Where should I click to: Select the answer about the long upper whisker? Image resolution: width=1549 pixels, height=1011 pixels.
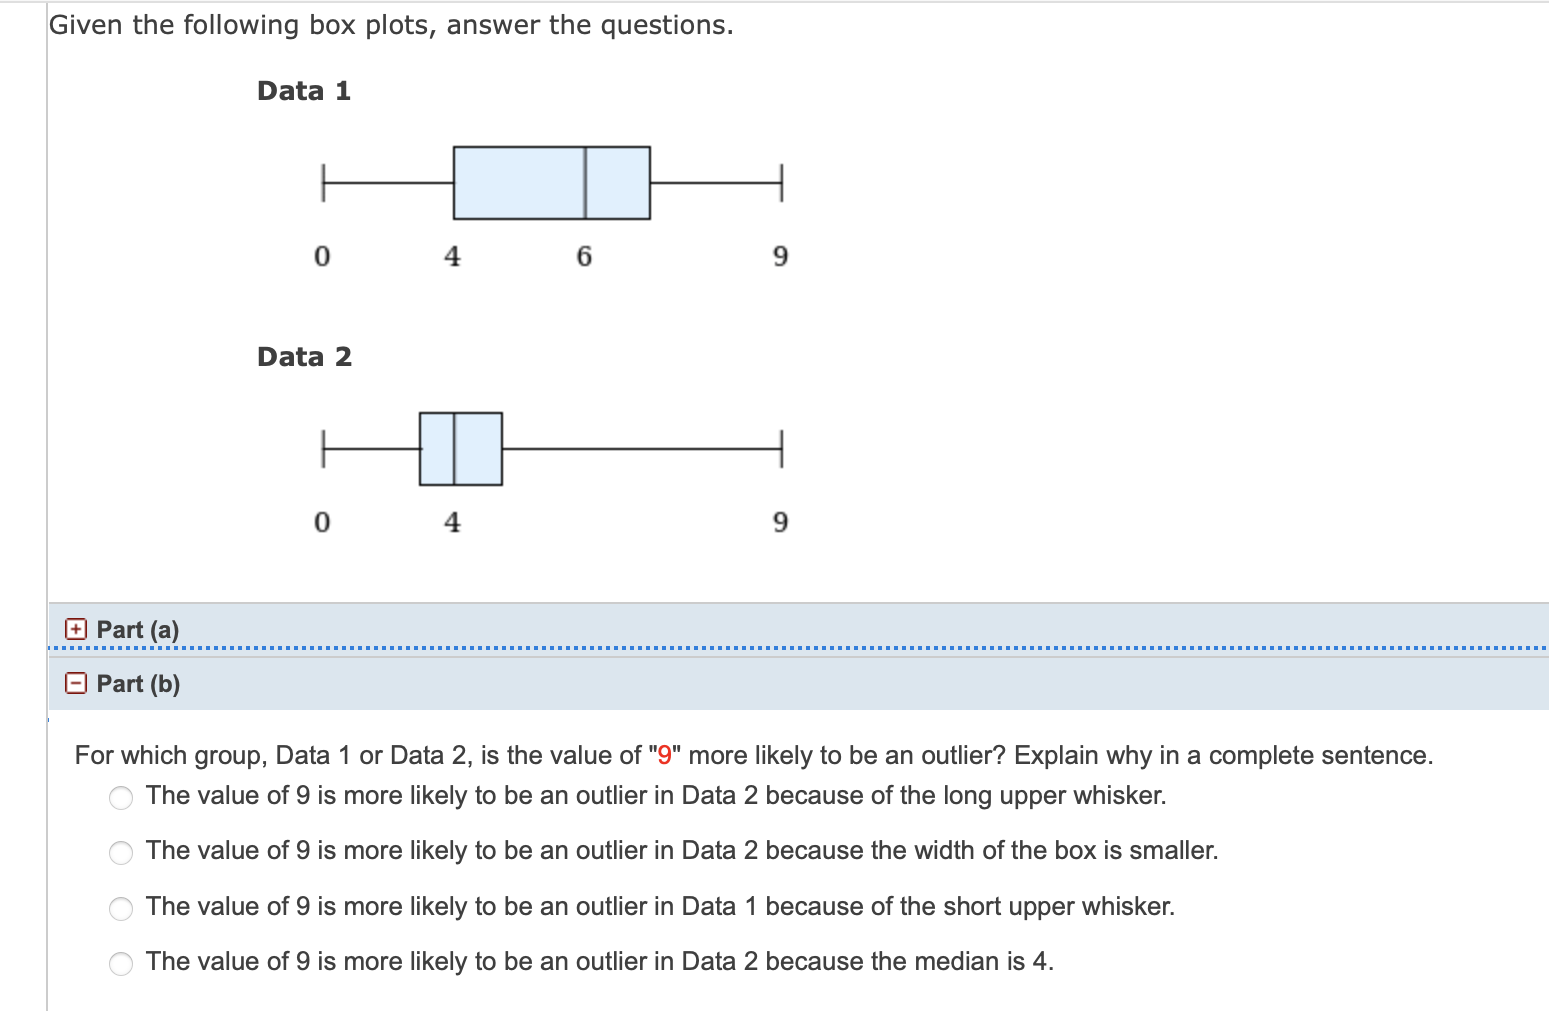point(121,797)
